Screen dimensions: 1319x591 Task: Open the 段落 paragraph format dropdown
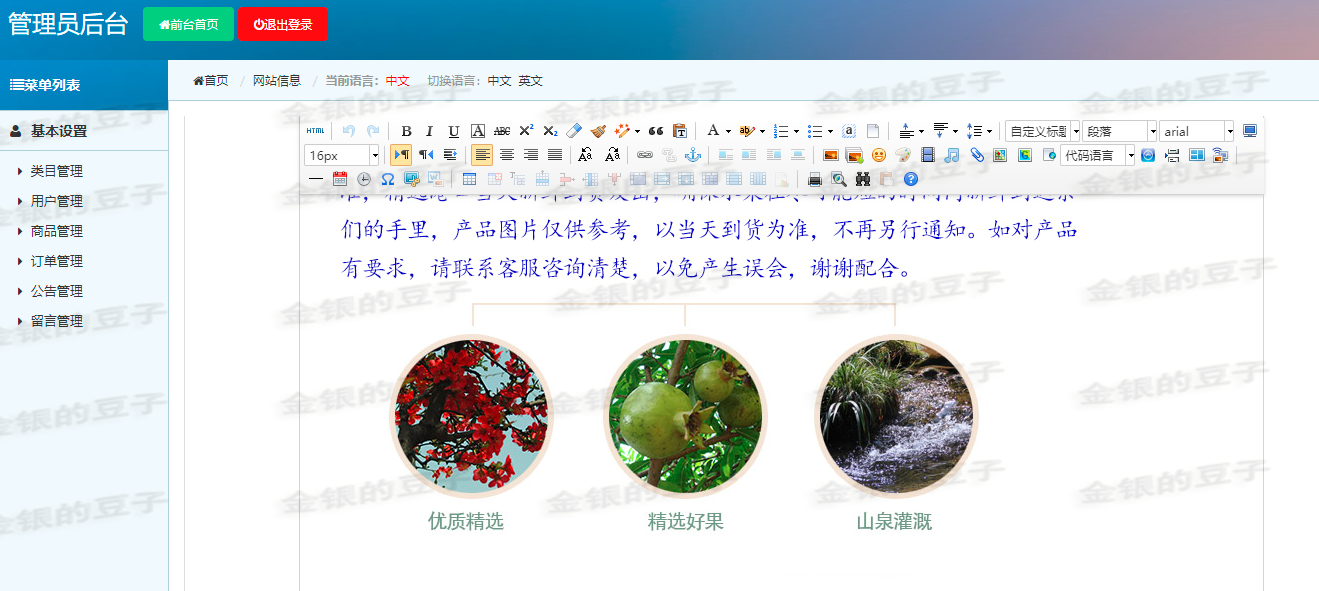click(x=1119, y=131)
